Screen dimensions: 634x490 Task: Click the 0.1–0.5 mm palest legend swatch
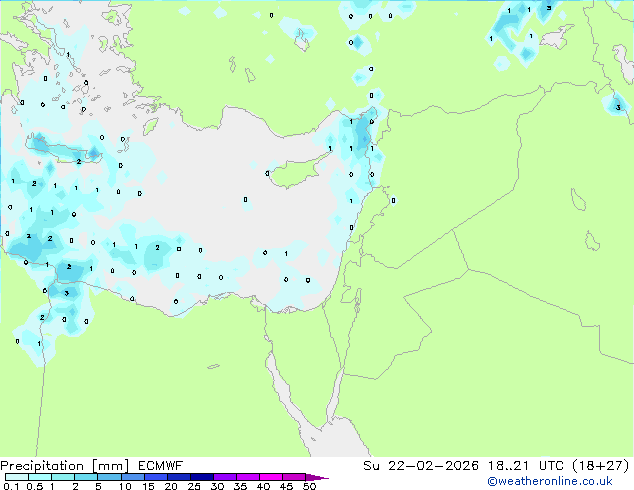(17, 477)
